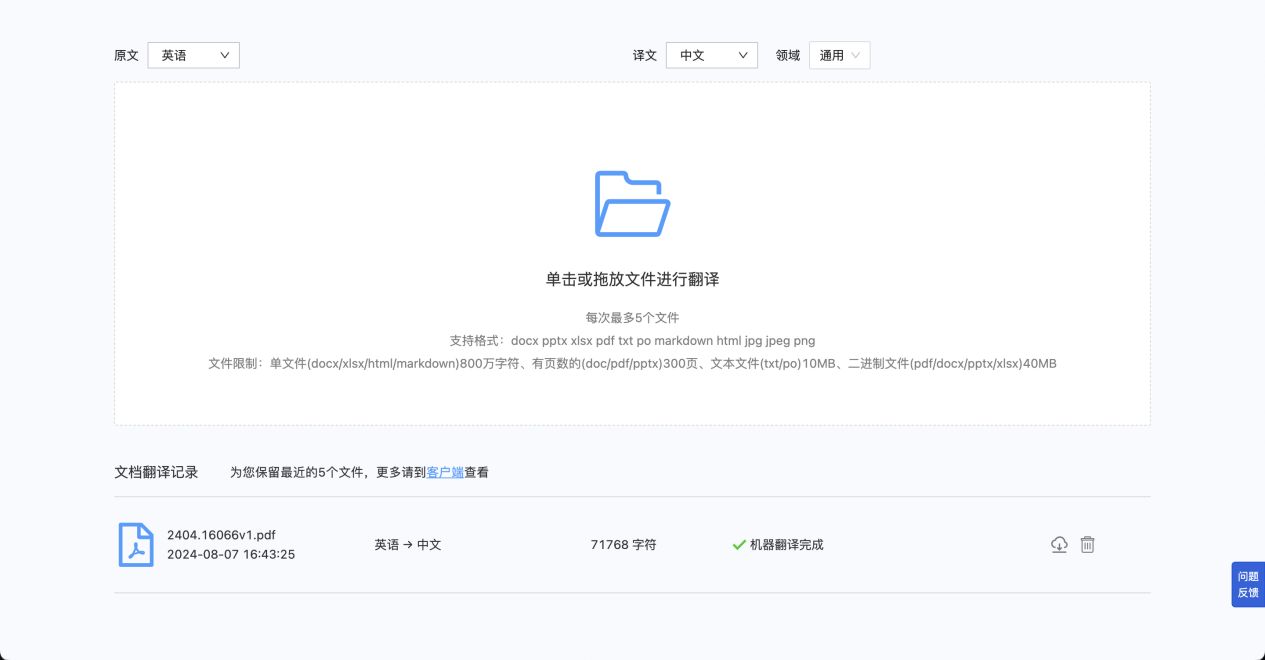Click the 71768 字符 character count
Viewport: 1265px width, 660px height.
(x=623, y=545)
